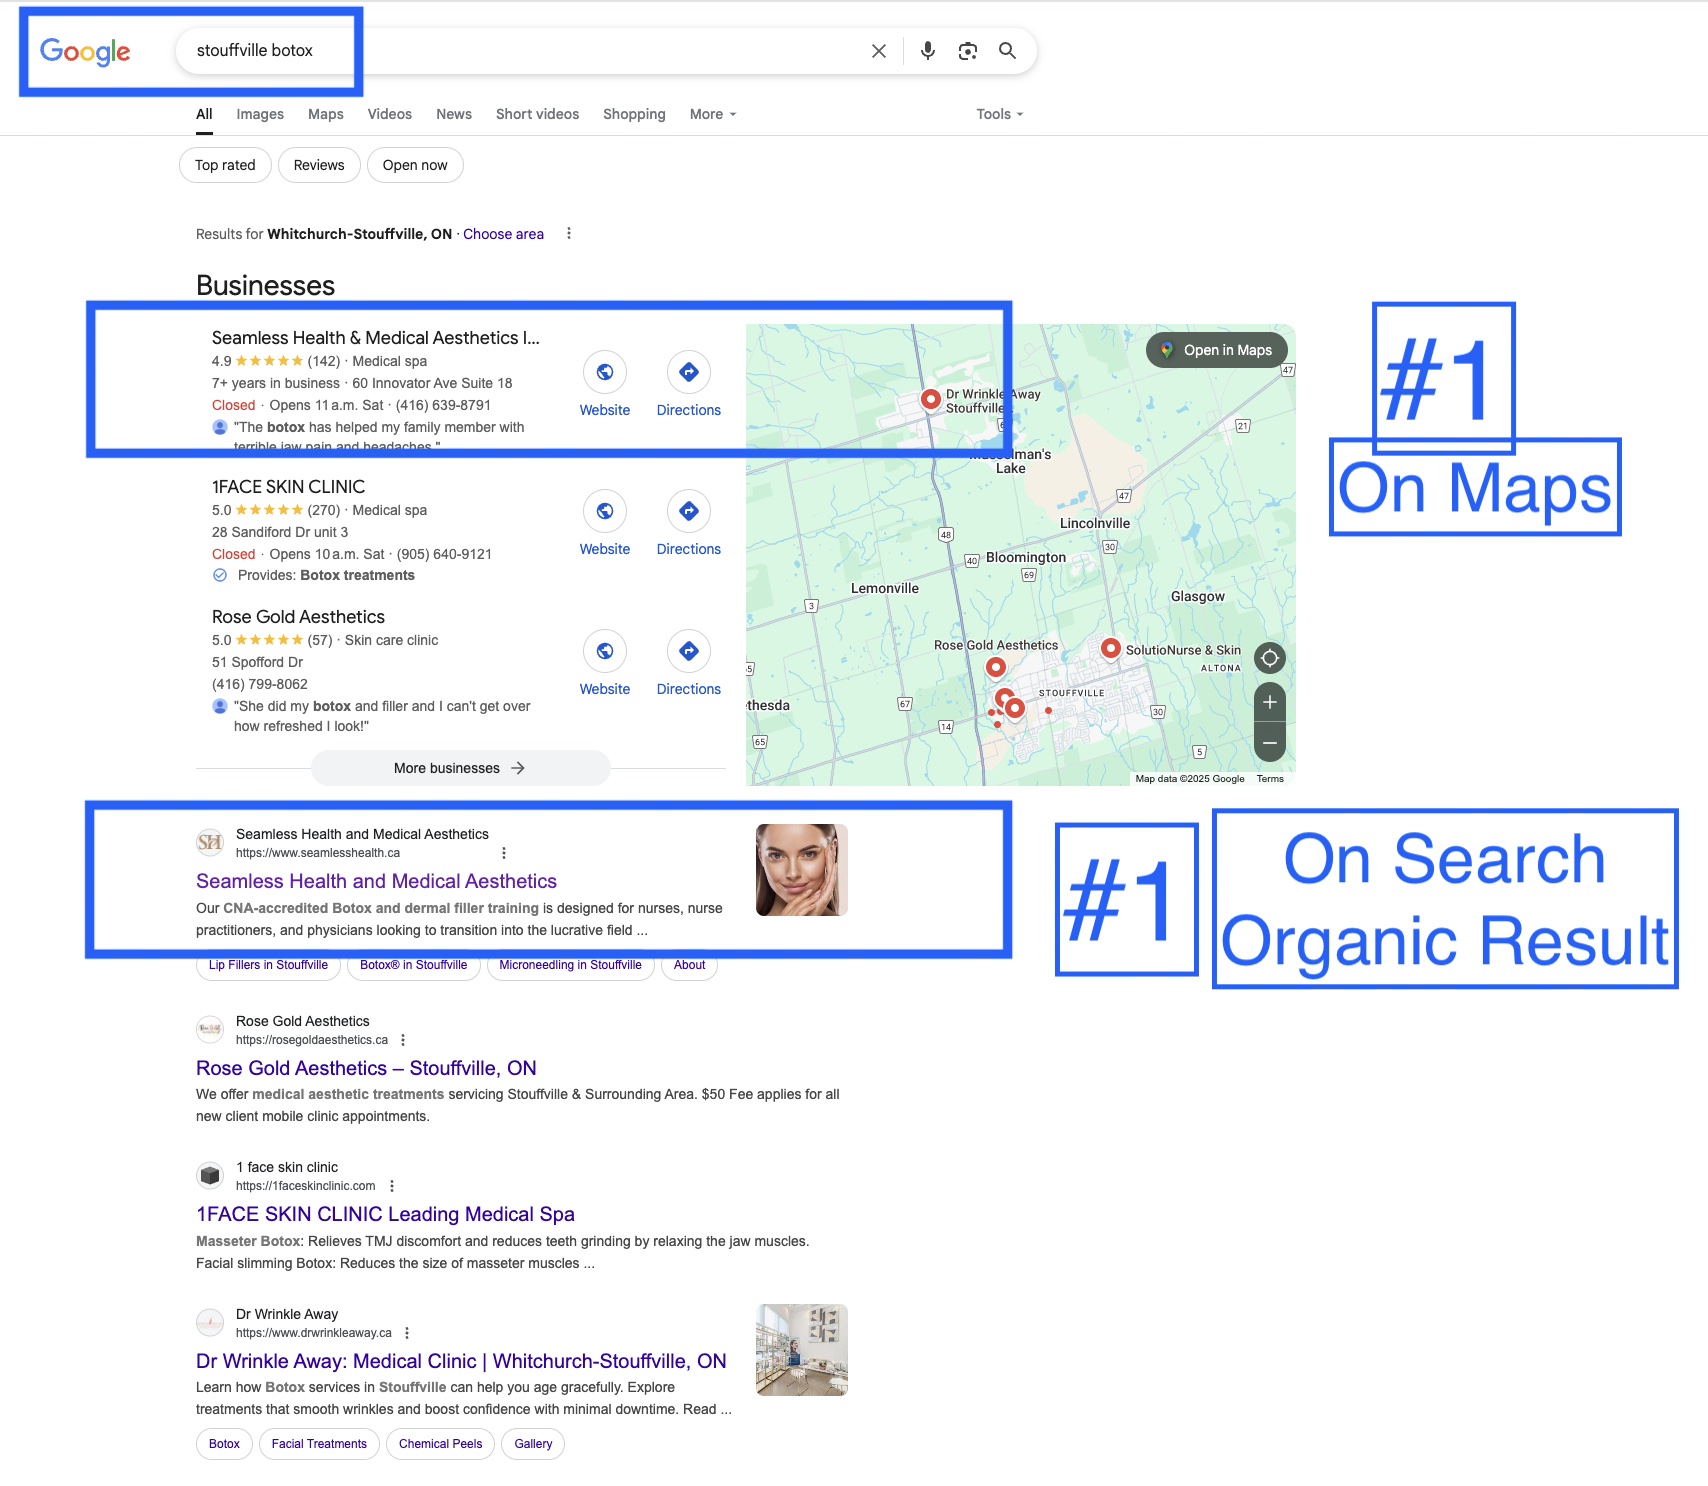Expand the More search categories dropdown
This screenshot has width=1708, height=1486.
[x=713, y=114]
